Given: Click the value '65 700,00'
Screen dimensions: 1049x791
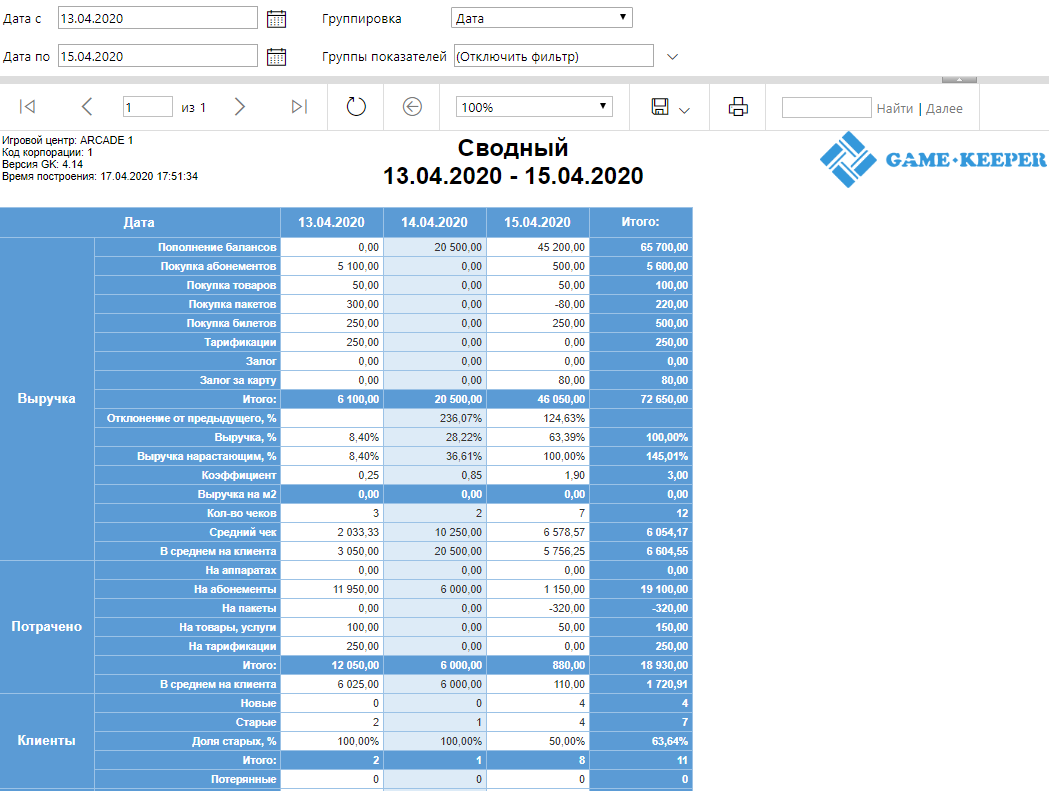Looking at the screenshot, I should click(x=664, y=247).
